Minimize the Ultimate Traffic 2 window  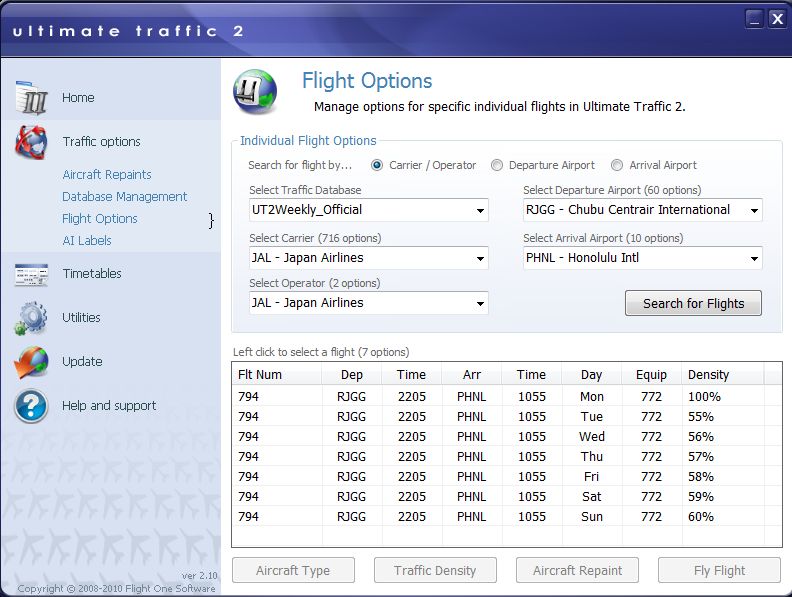[x=754, y=19]
